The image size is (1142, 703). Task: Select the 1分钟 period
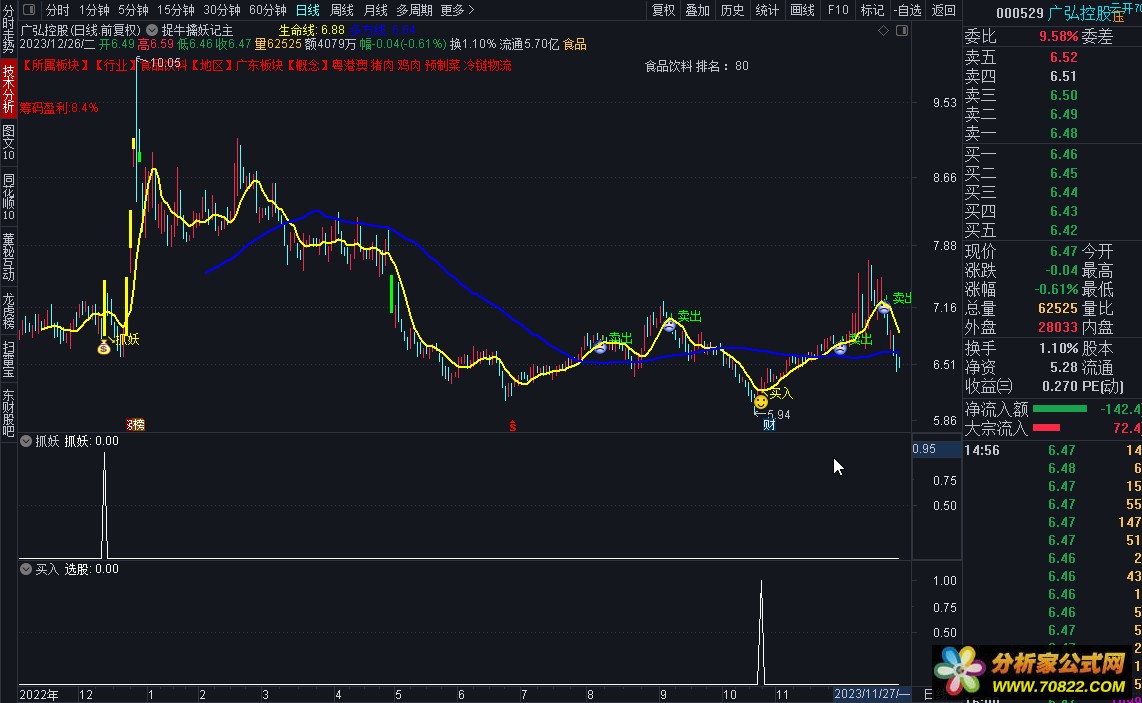pos(94,9)
